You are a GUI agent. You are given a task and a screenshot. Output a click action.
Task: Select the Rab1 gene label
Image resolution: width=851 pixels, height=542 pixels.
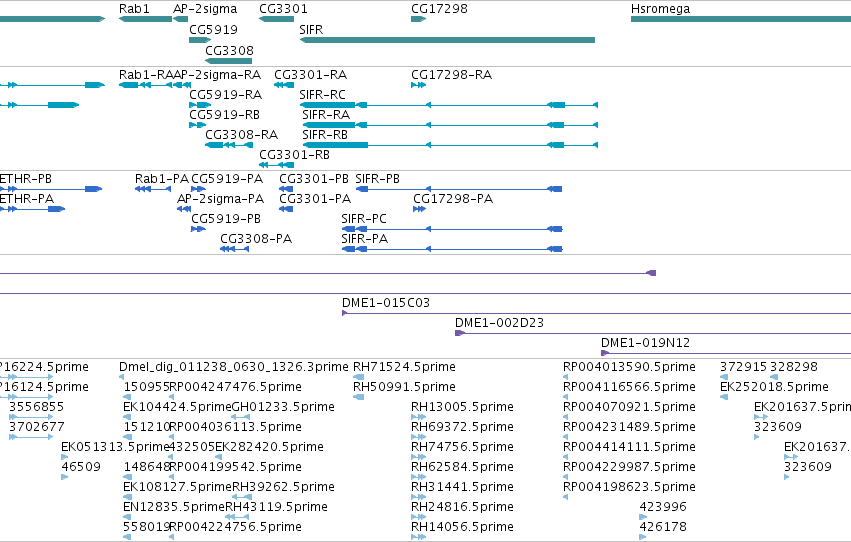pos(134,9)
